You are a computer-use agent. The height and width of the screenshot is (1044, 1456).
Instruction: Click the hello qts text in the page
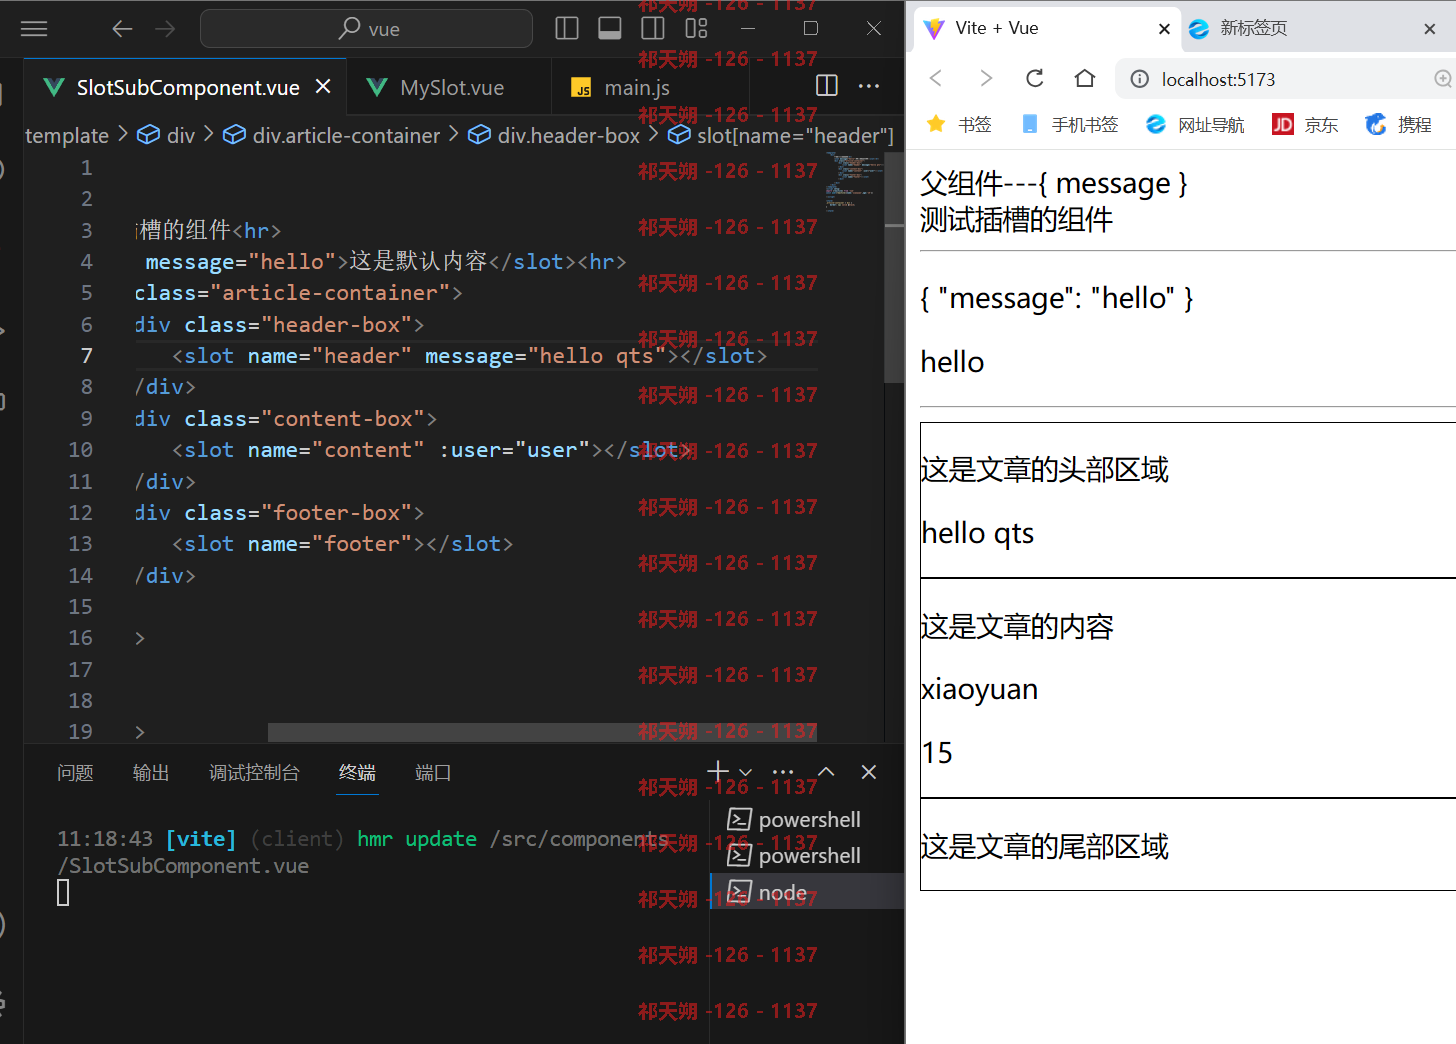[x=978, y=534]
